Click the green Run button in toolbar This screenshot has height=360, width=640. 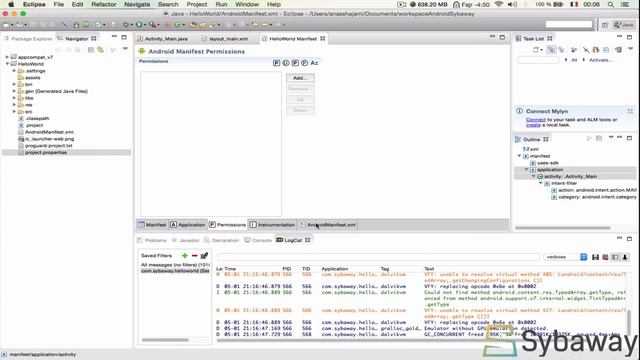tap(139, 25)
